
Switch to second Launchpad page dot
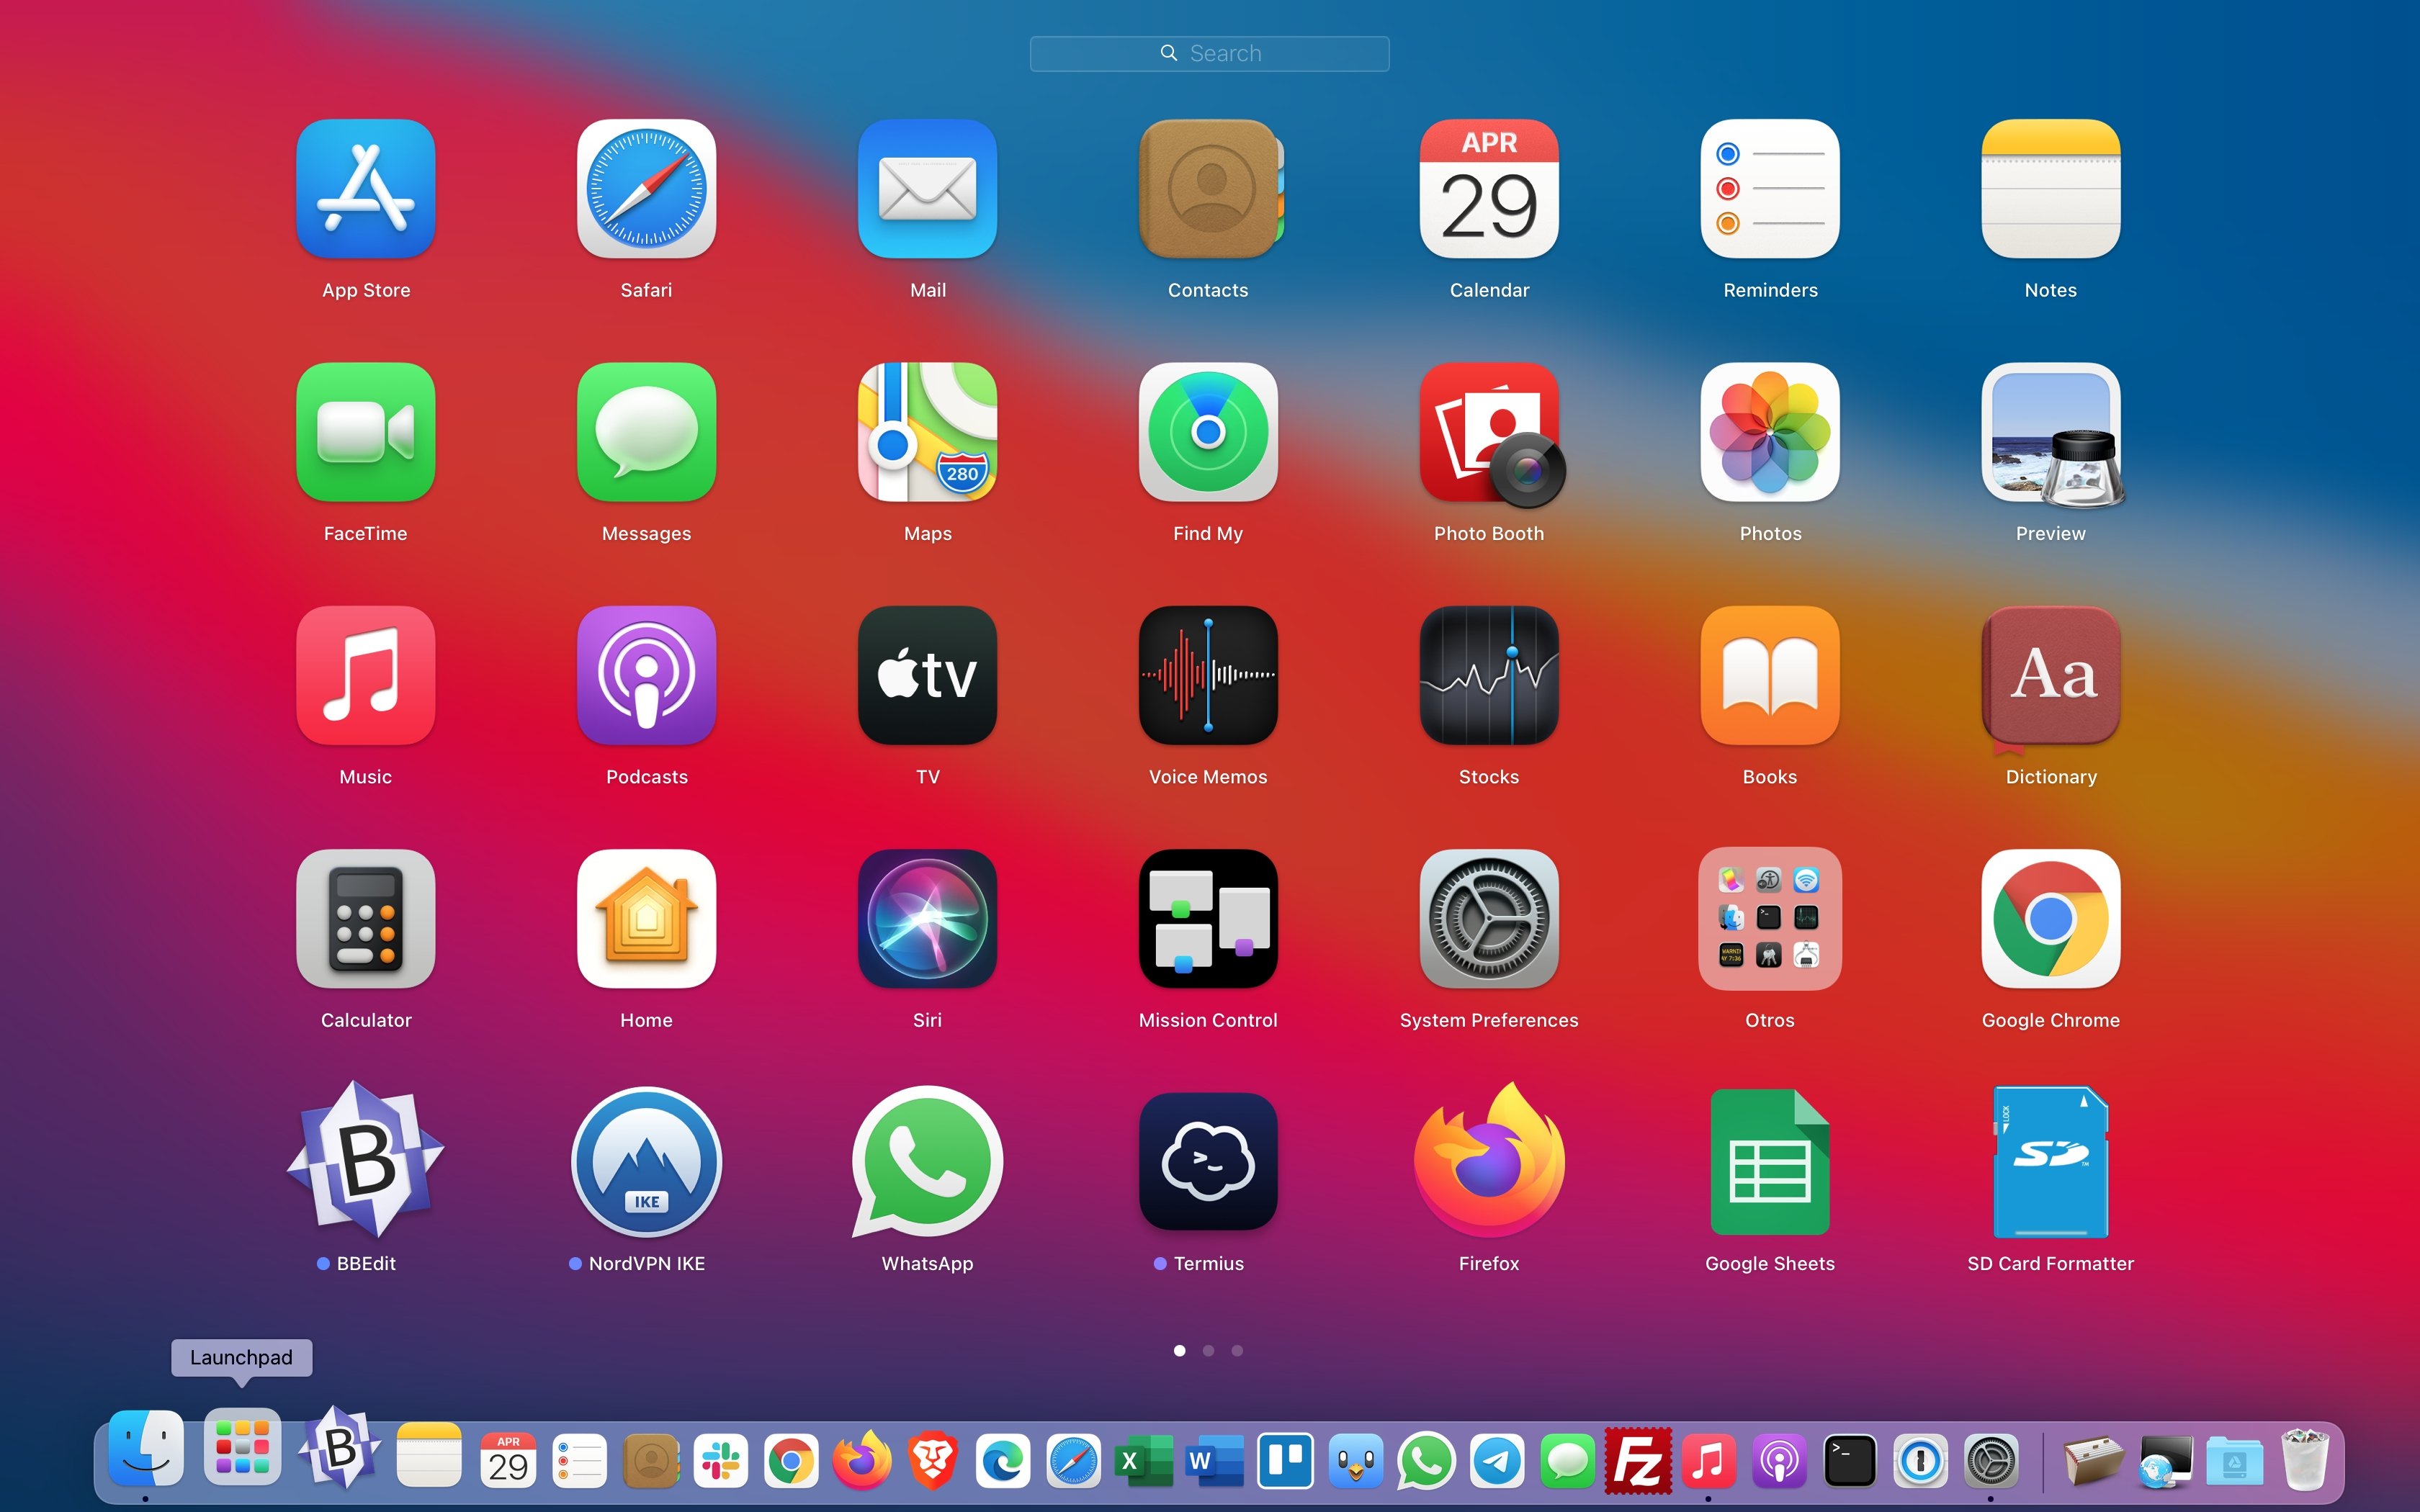[1208, 1350]
